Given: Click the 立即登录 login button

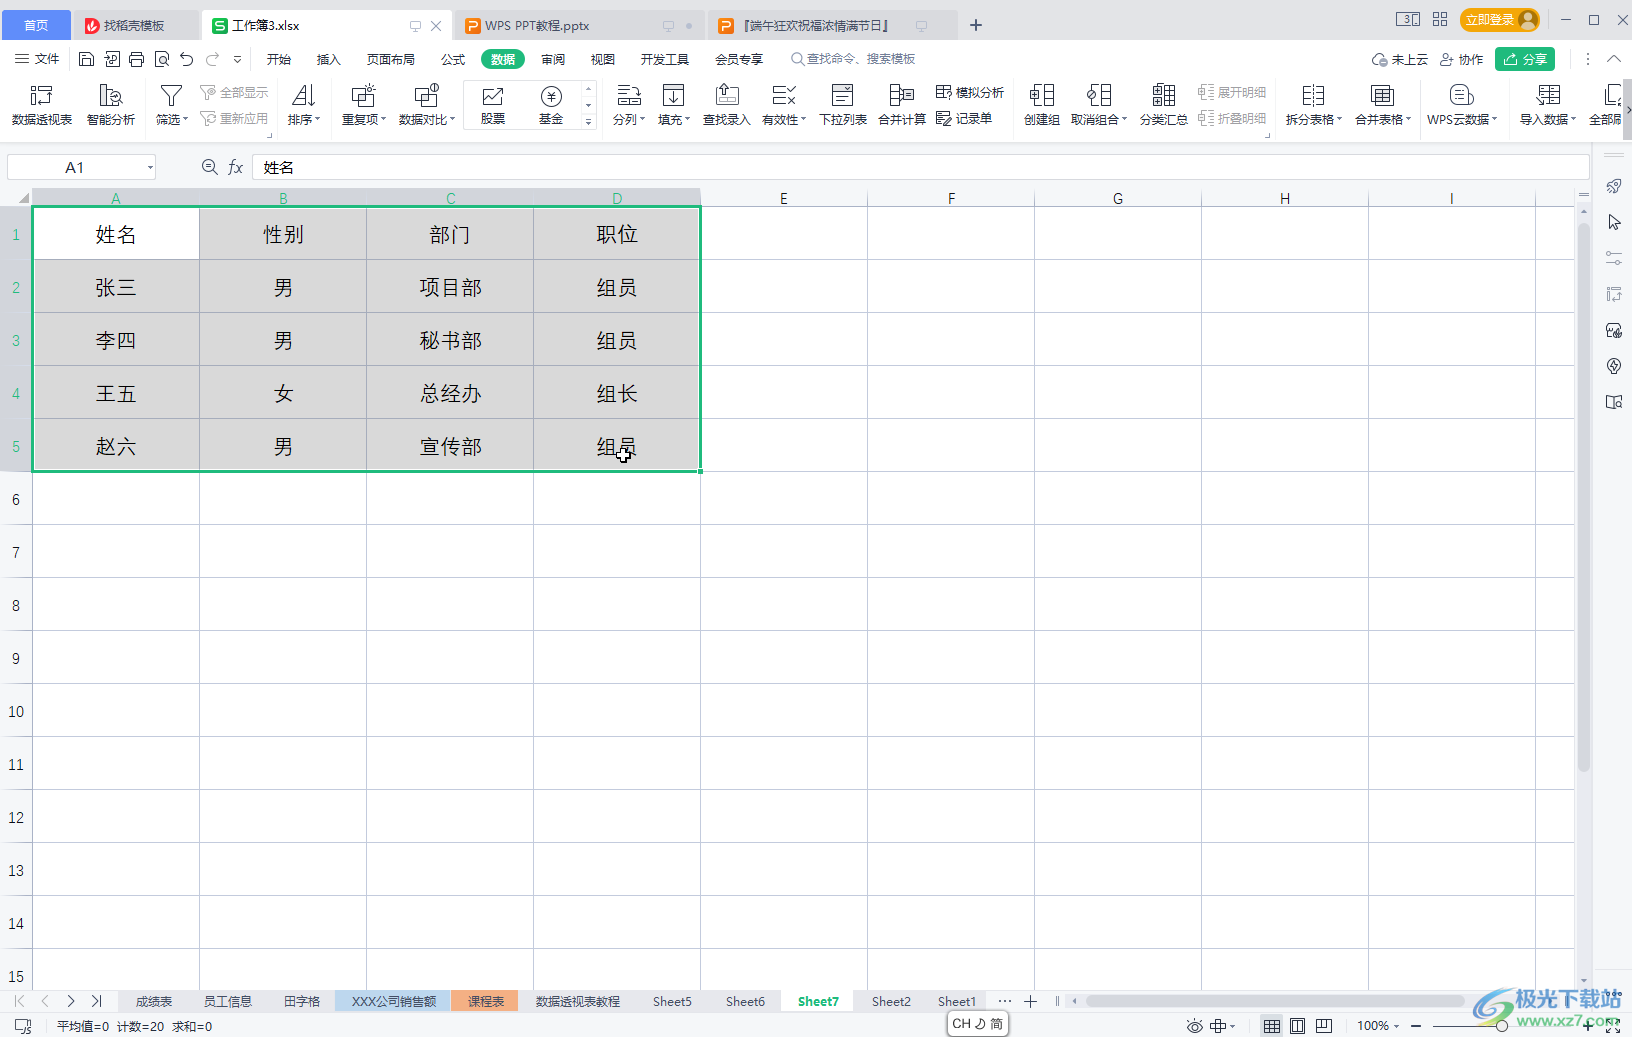Looking at the screenshot, I should (x=1499, y=19).
